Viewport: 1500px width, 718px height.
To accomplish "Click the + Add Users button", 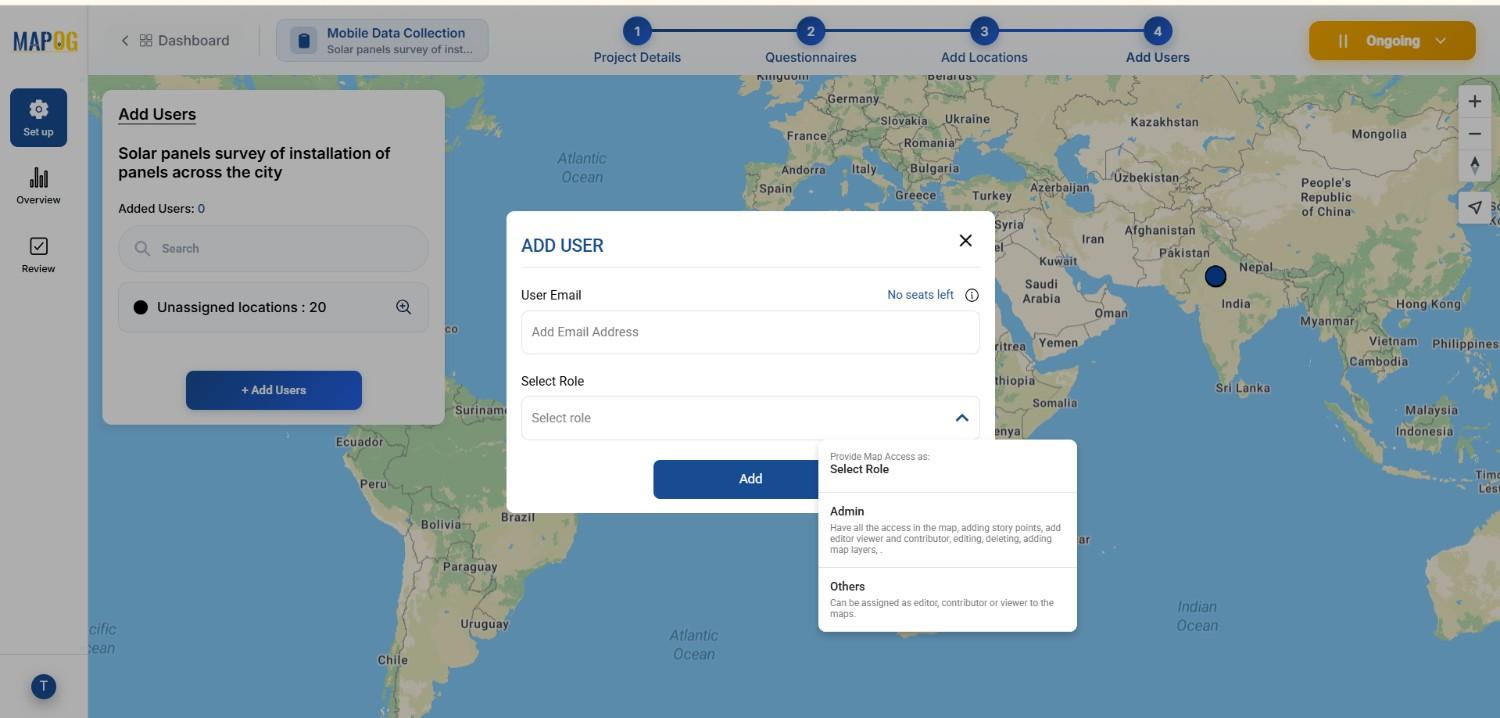I will pos(273,389).
